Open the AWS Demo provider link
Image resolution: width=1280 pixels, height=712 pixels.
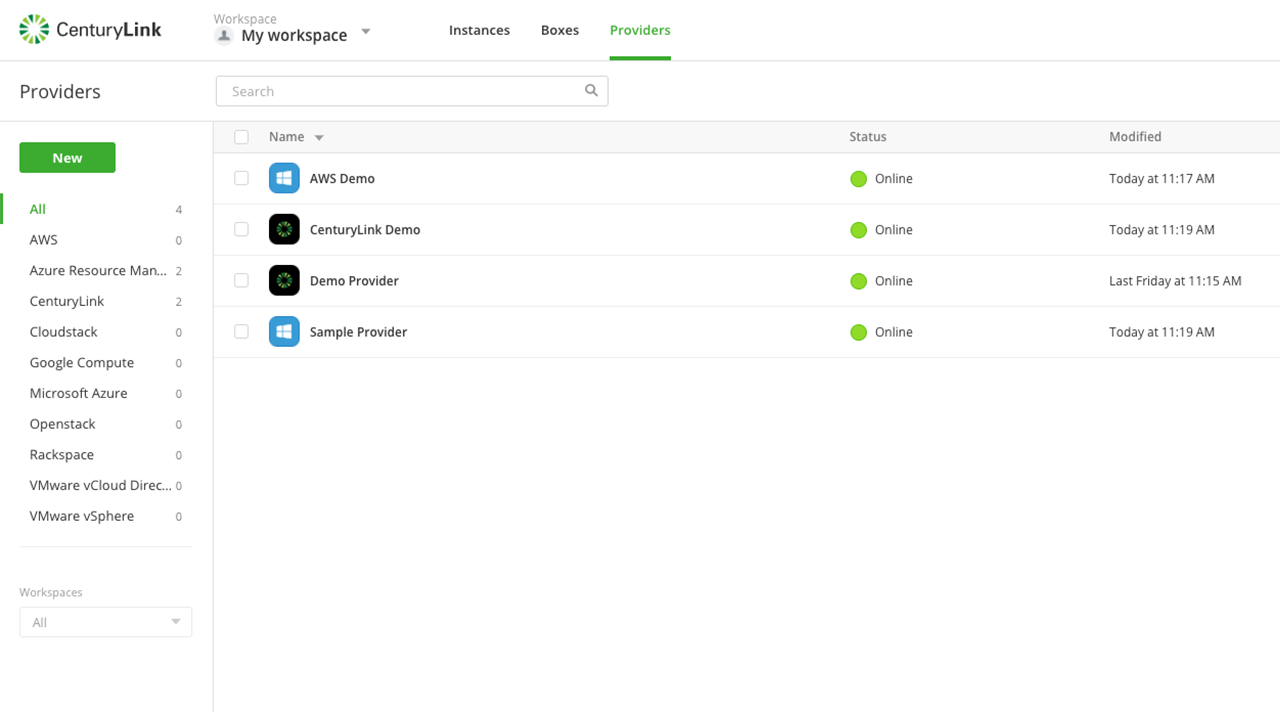pos(342,178)
